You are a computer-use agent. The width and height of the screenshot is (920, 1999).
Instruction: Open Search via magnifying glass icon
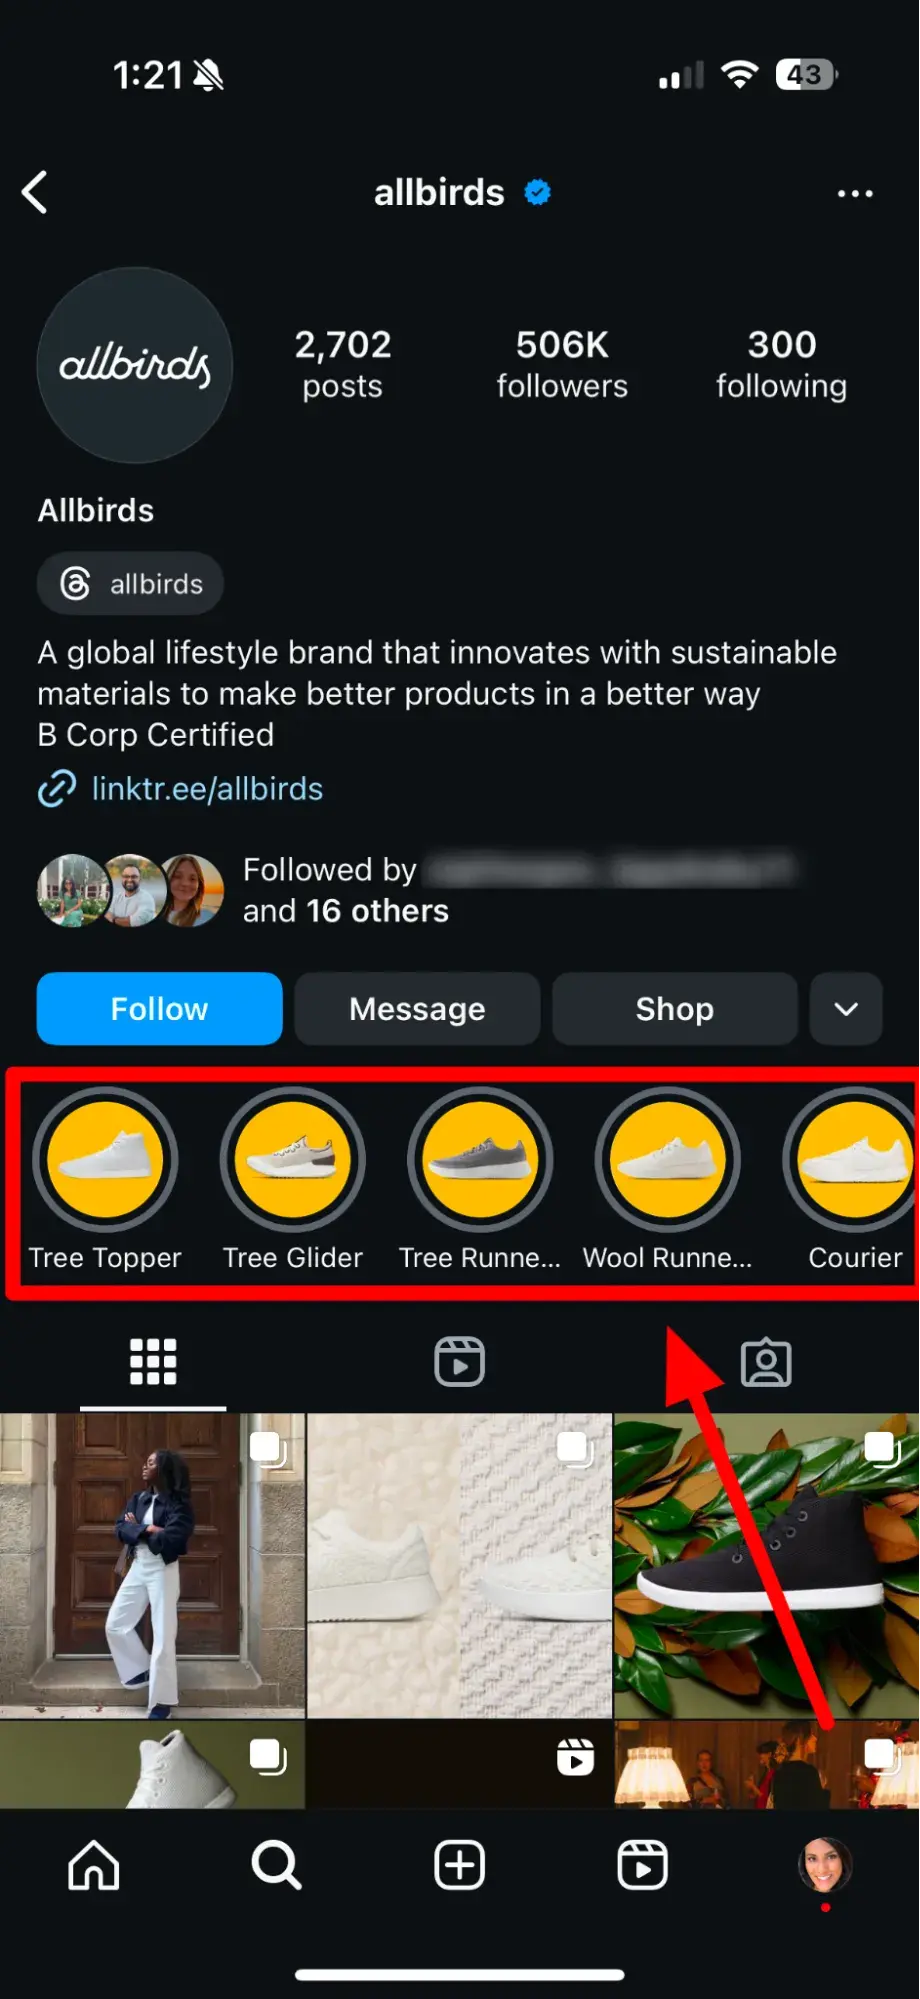(276, 1865)
